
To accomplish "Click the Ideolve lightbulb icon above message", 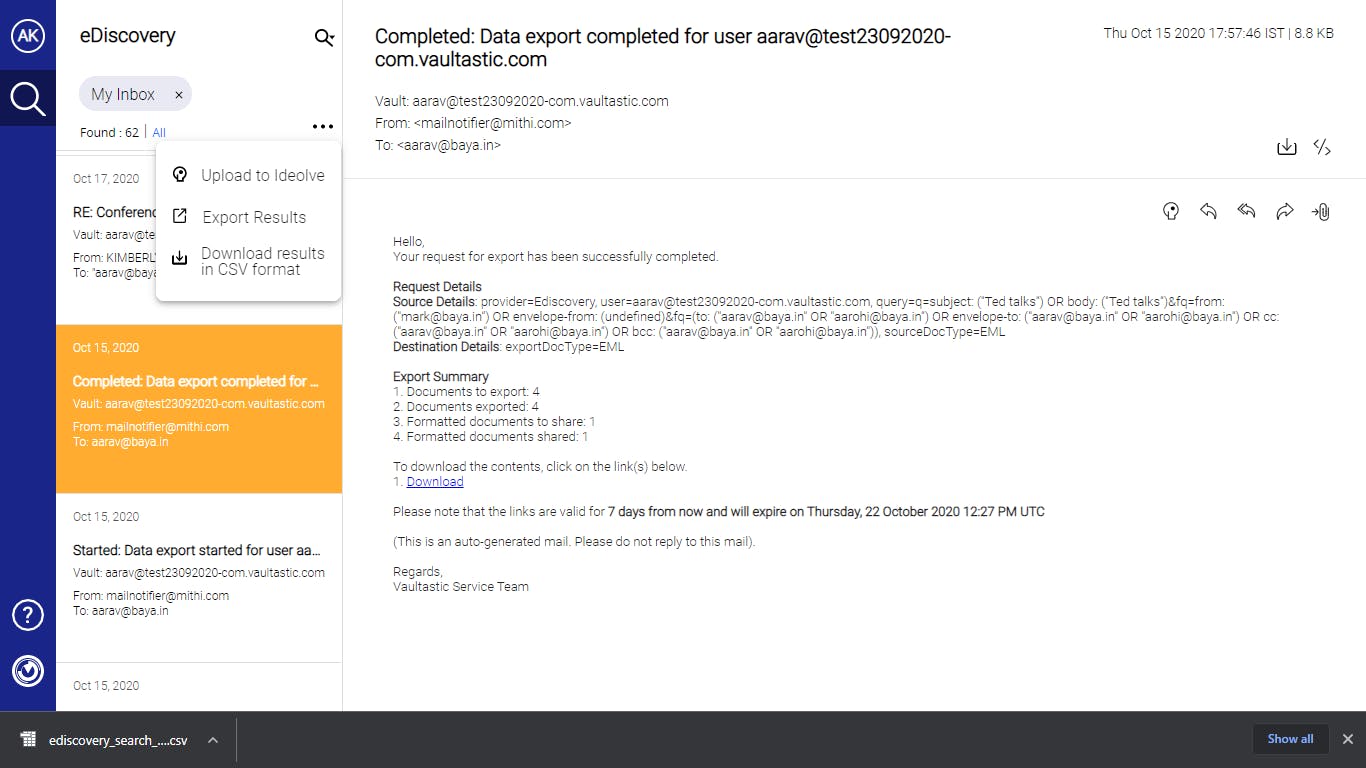I will point(1171,211).
